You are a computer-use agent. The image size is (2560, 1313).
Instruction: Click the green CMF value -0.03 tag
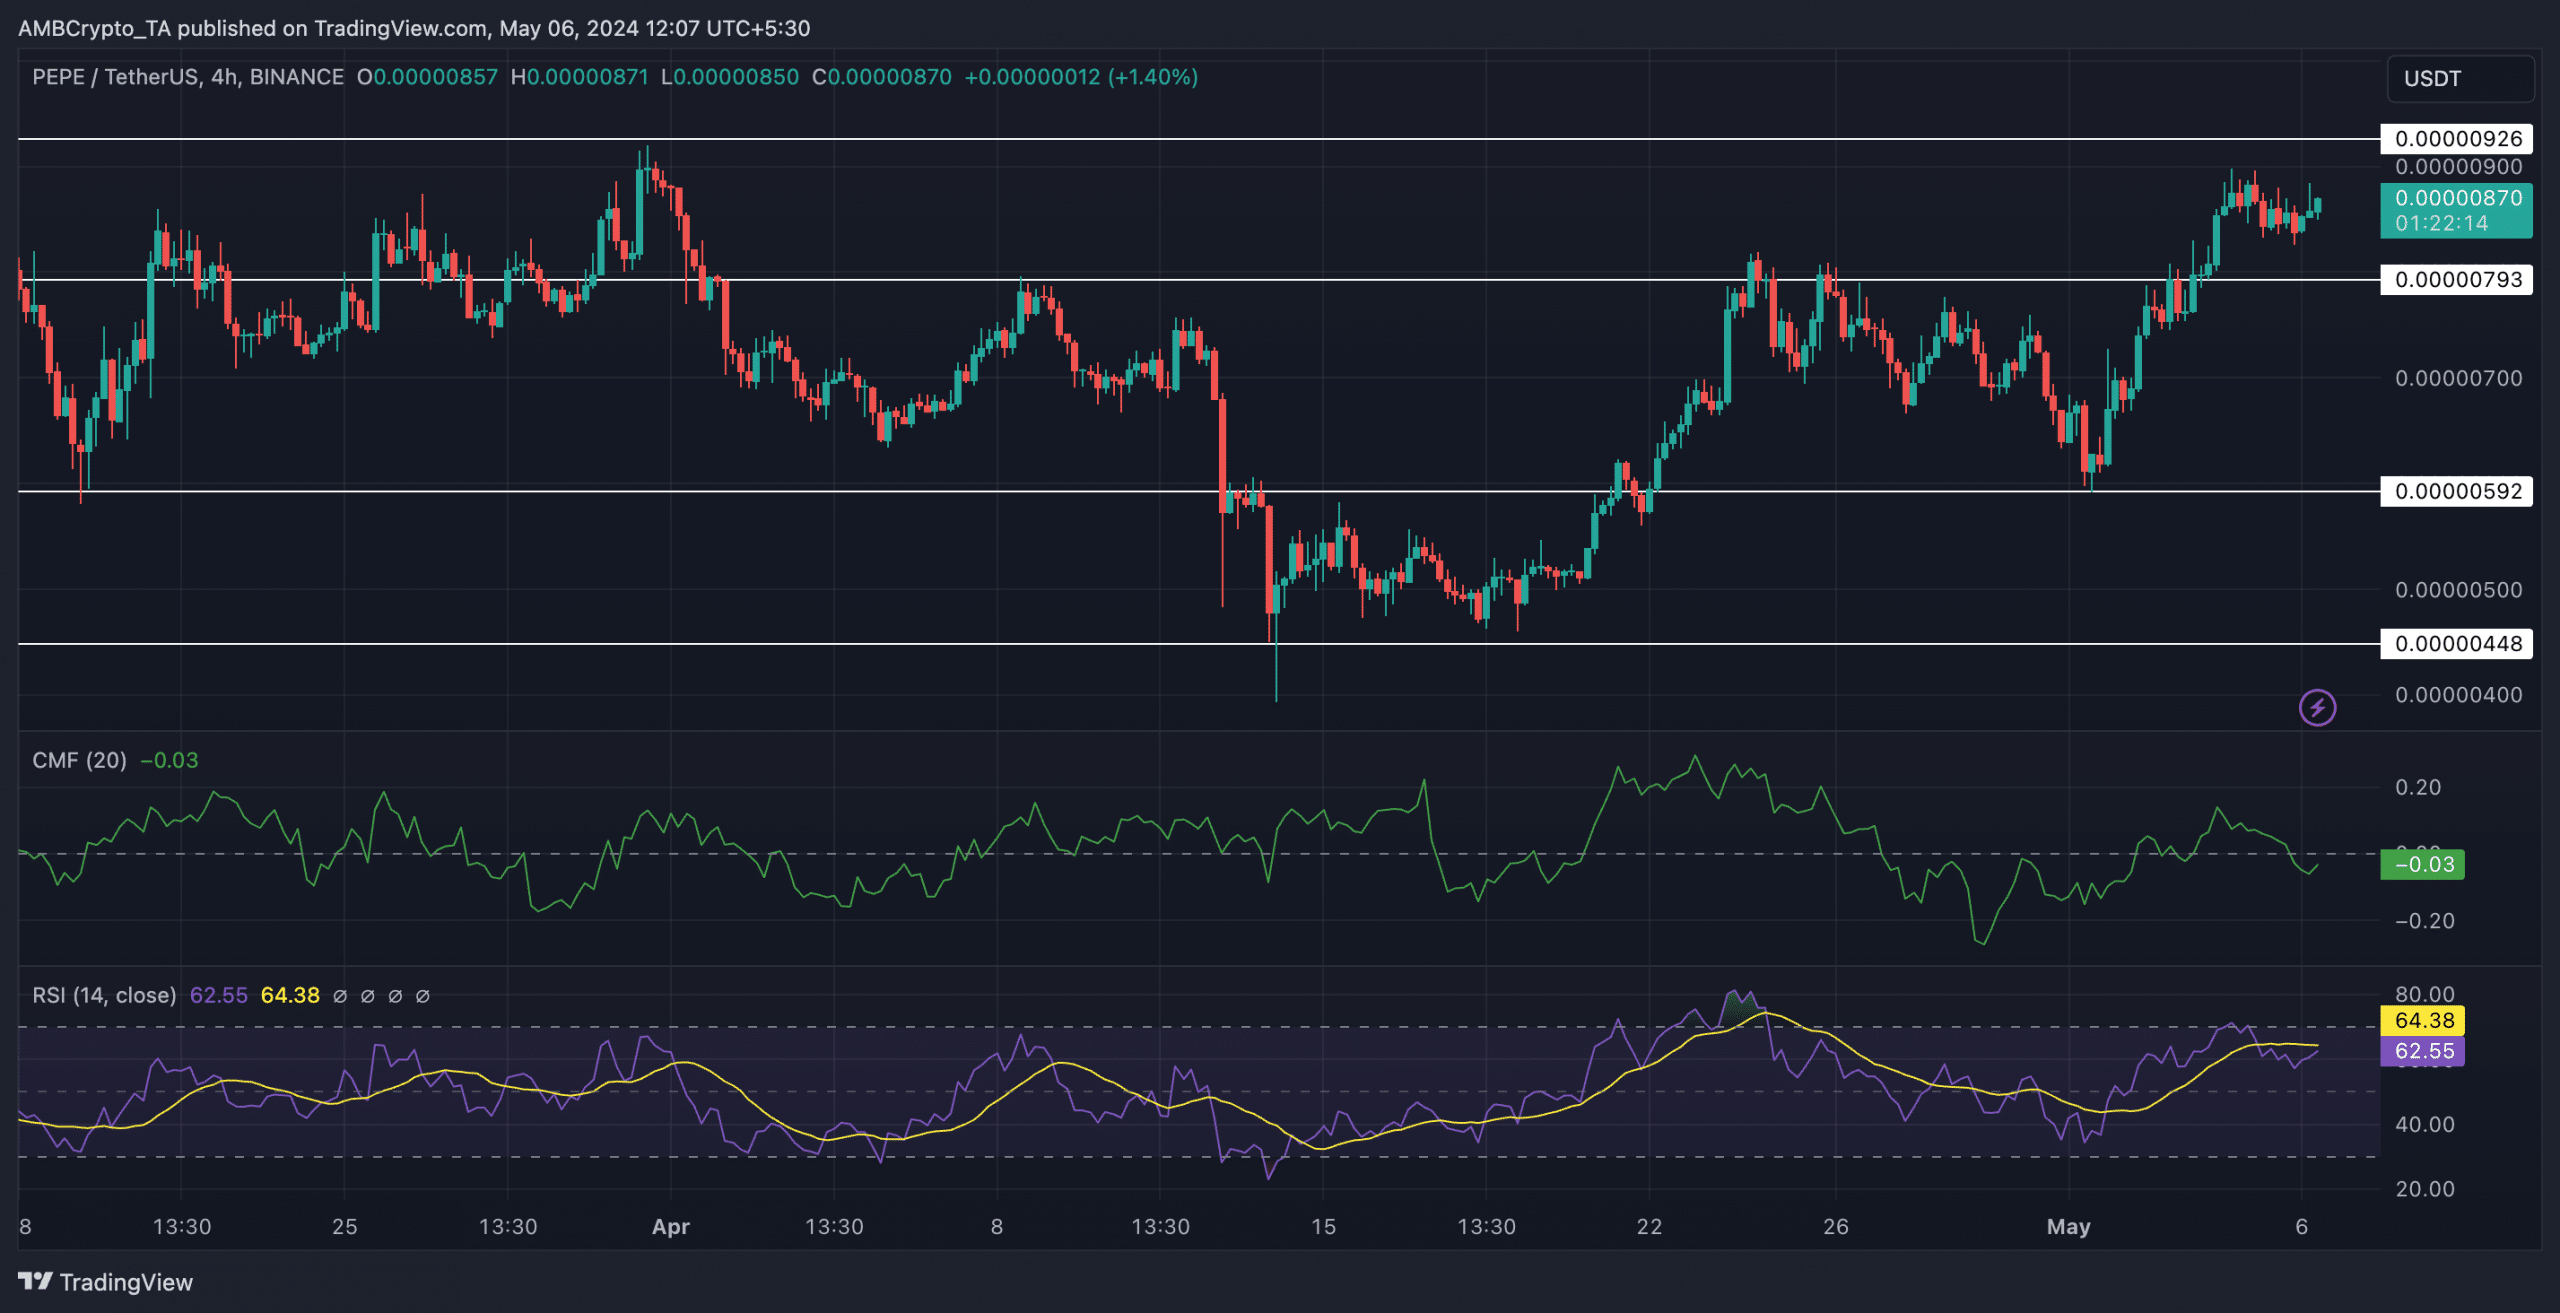pyautogui.click(x=2422, y=864)
